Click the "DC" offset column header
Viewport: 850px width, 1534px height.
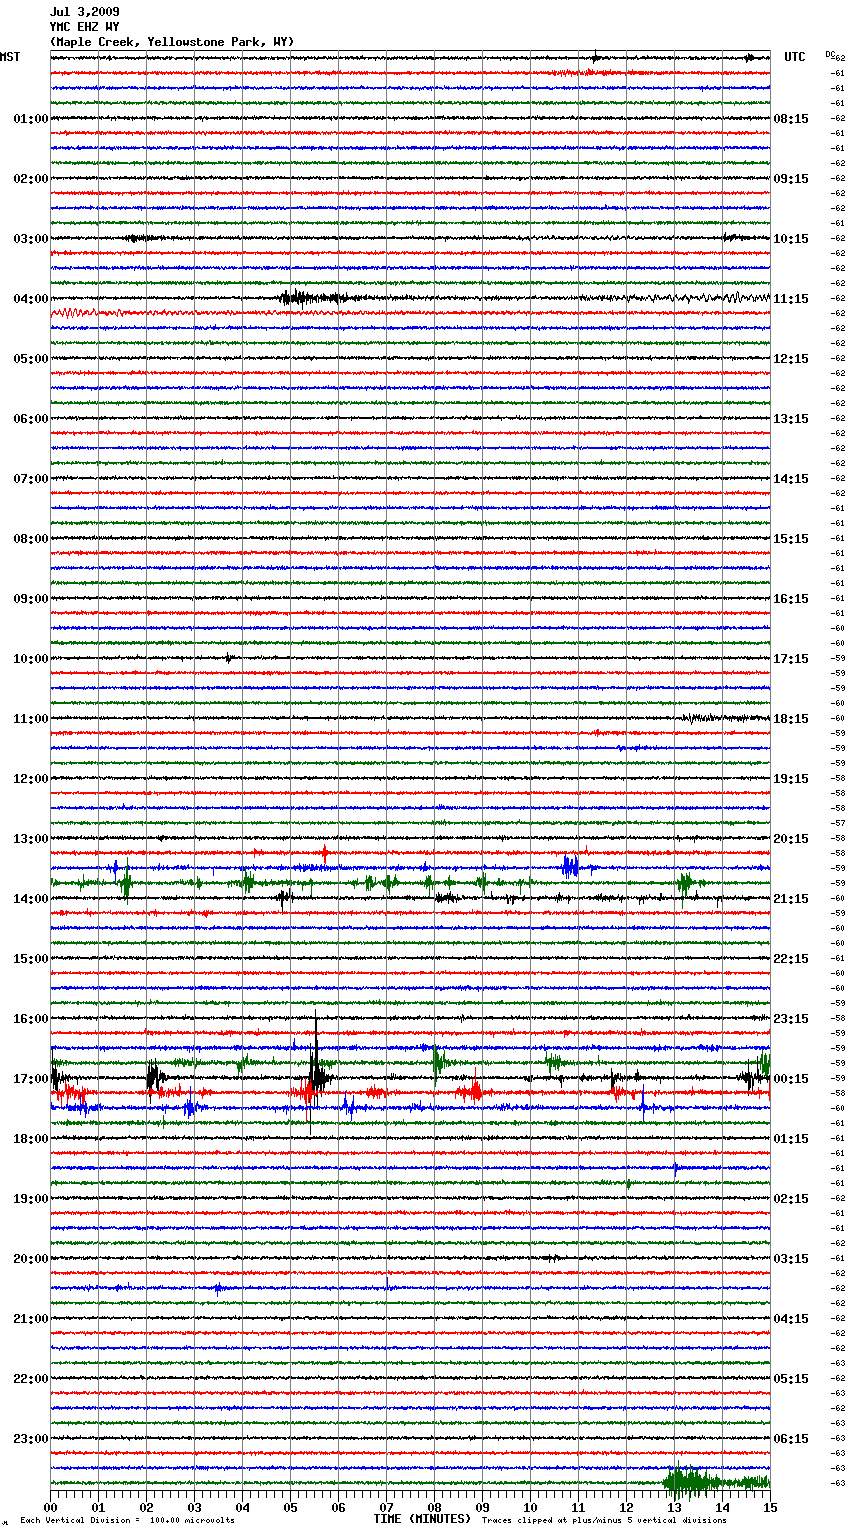coord(830,54)
